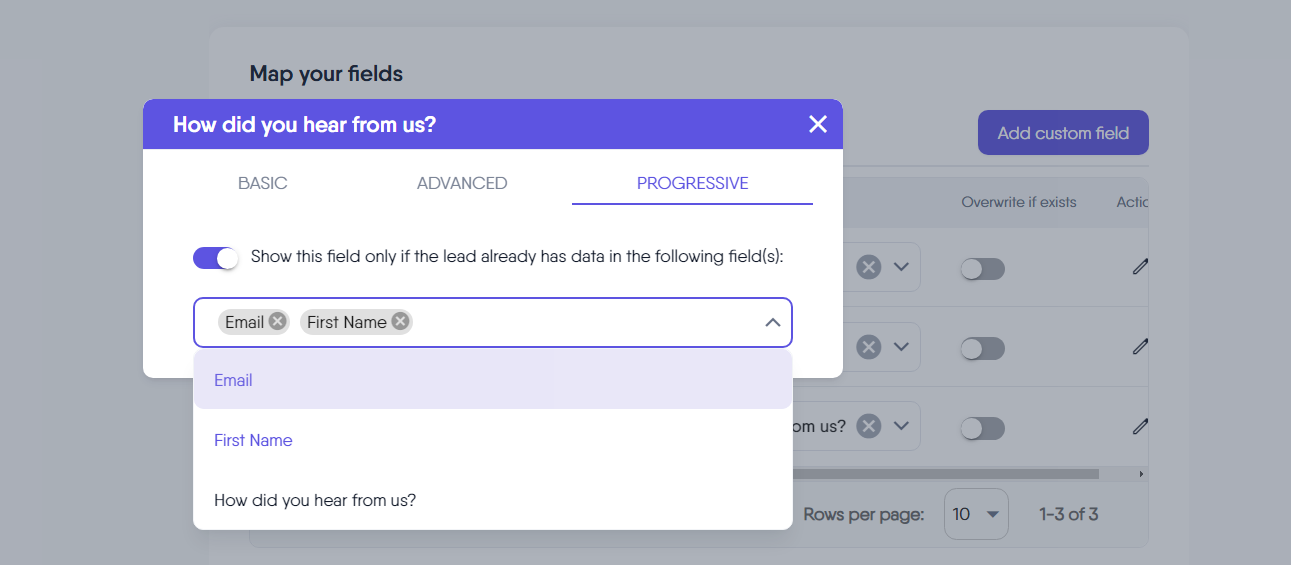This screenshot has width=1291, height=565.
Task: Click the horizontal scrollbar's right arrow
Action: click(1141, 473)
